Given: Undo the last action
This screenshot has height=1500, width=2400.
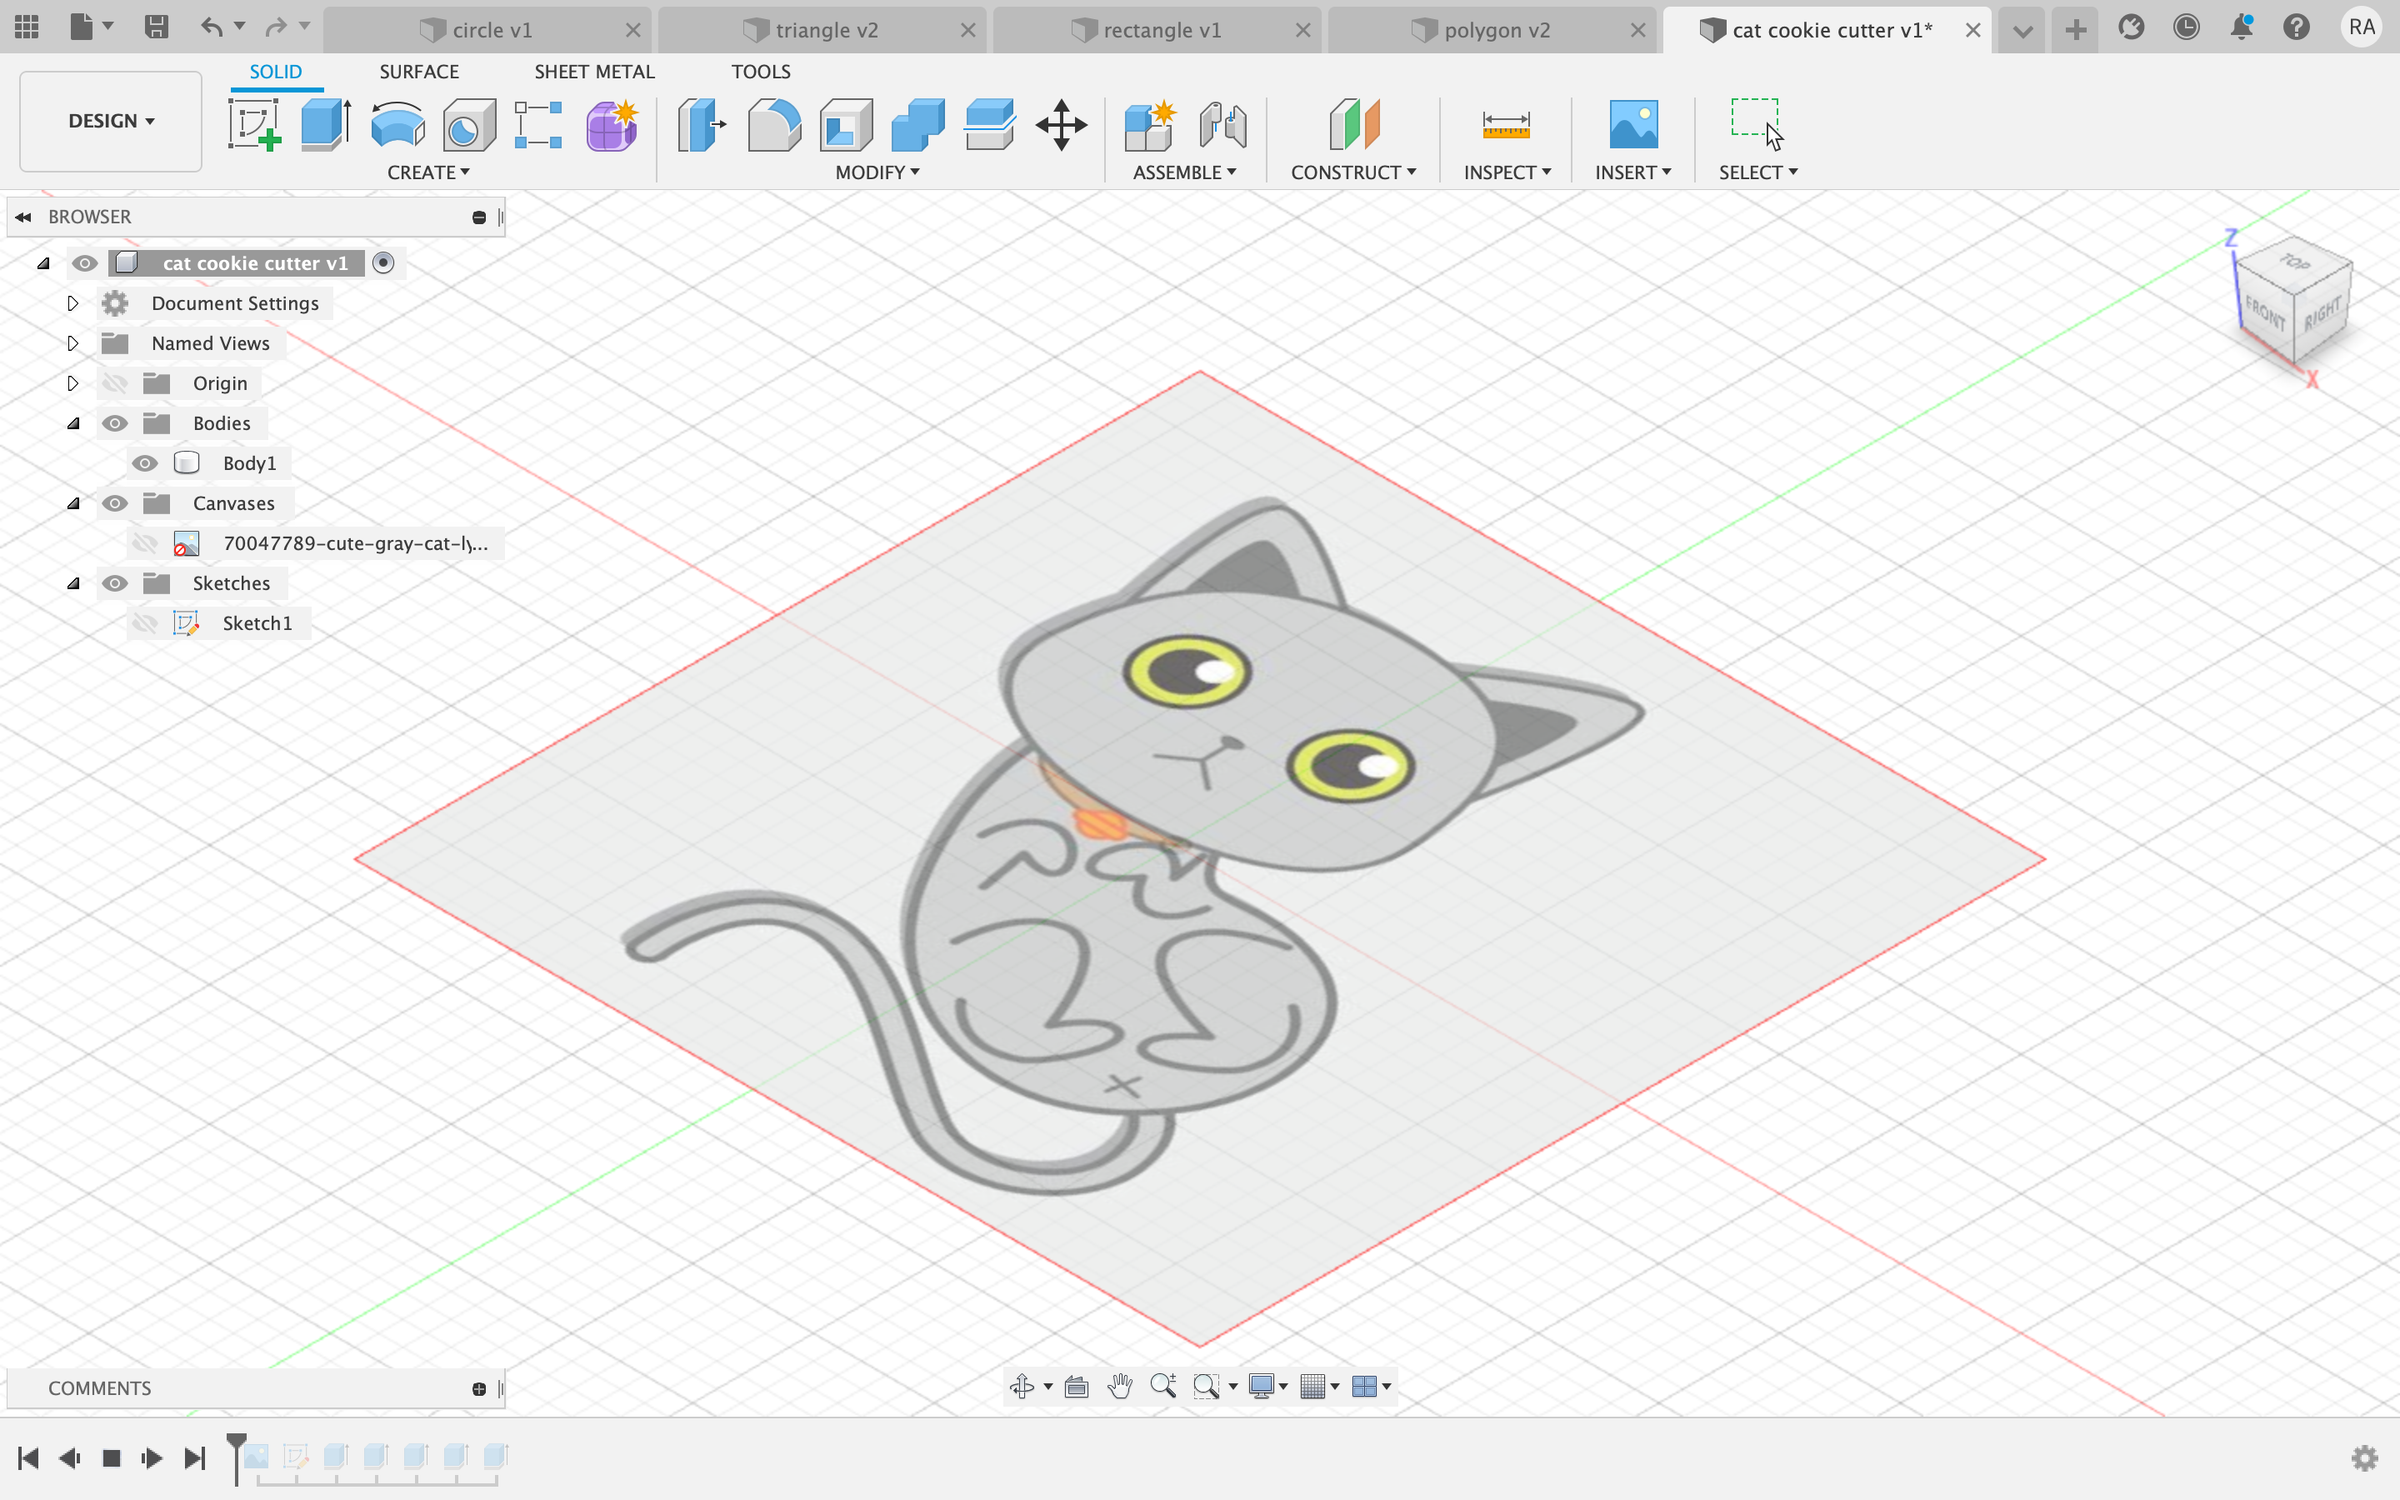Looking at the screenshot, I should 211,27.
